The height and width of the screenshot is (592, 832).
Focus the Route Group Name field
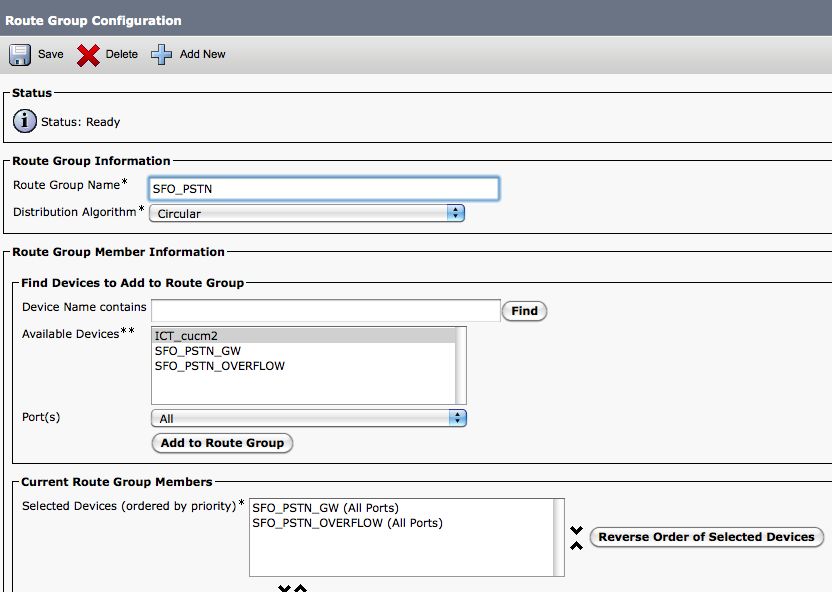point(323,188)
